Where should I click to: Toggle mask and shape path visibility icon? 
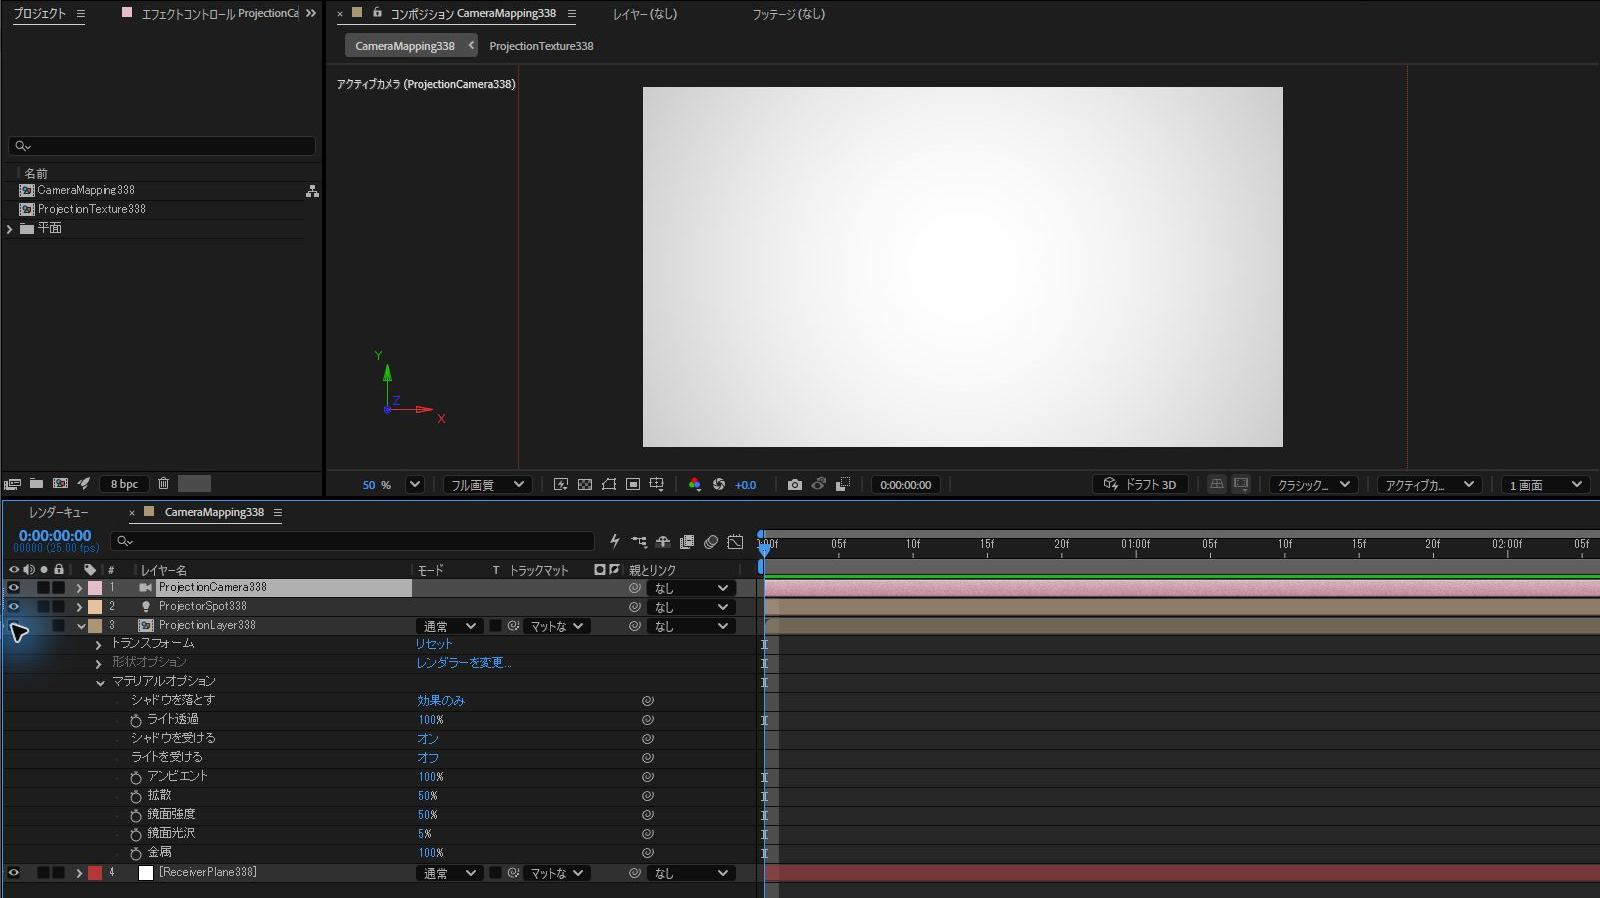point(608,484)
